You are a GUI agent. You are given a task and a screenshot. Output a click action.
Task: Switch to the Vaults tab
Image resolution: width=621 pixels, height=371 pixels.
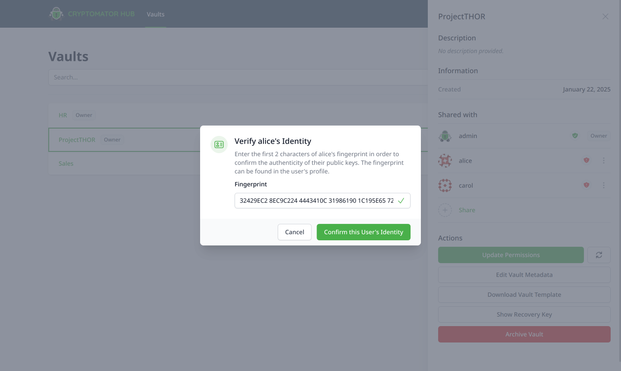pyautogui.click(x=155, y=14)
